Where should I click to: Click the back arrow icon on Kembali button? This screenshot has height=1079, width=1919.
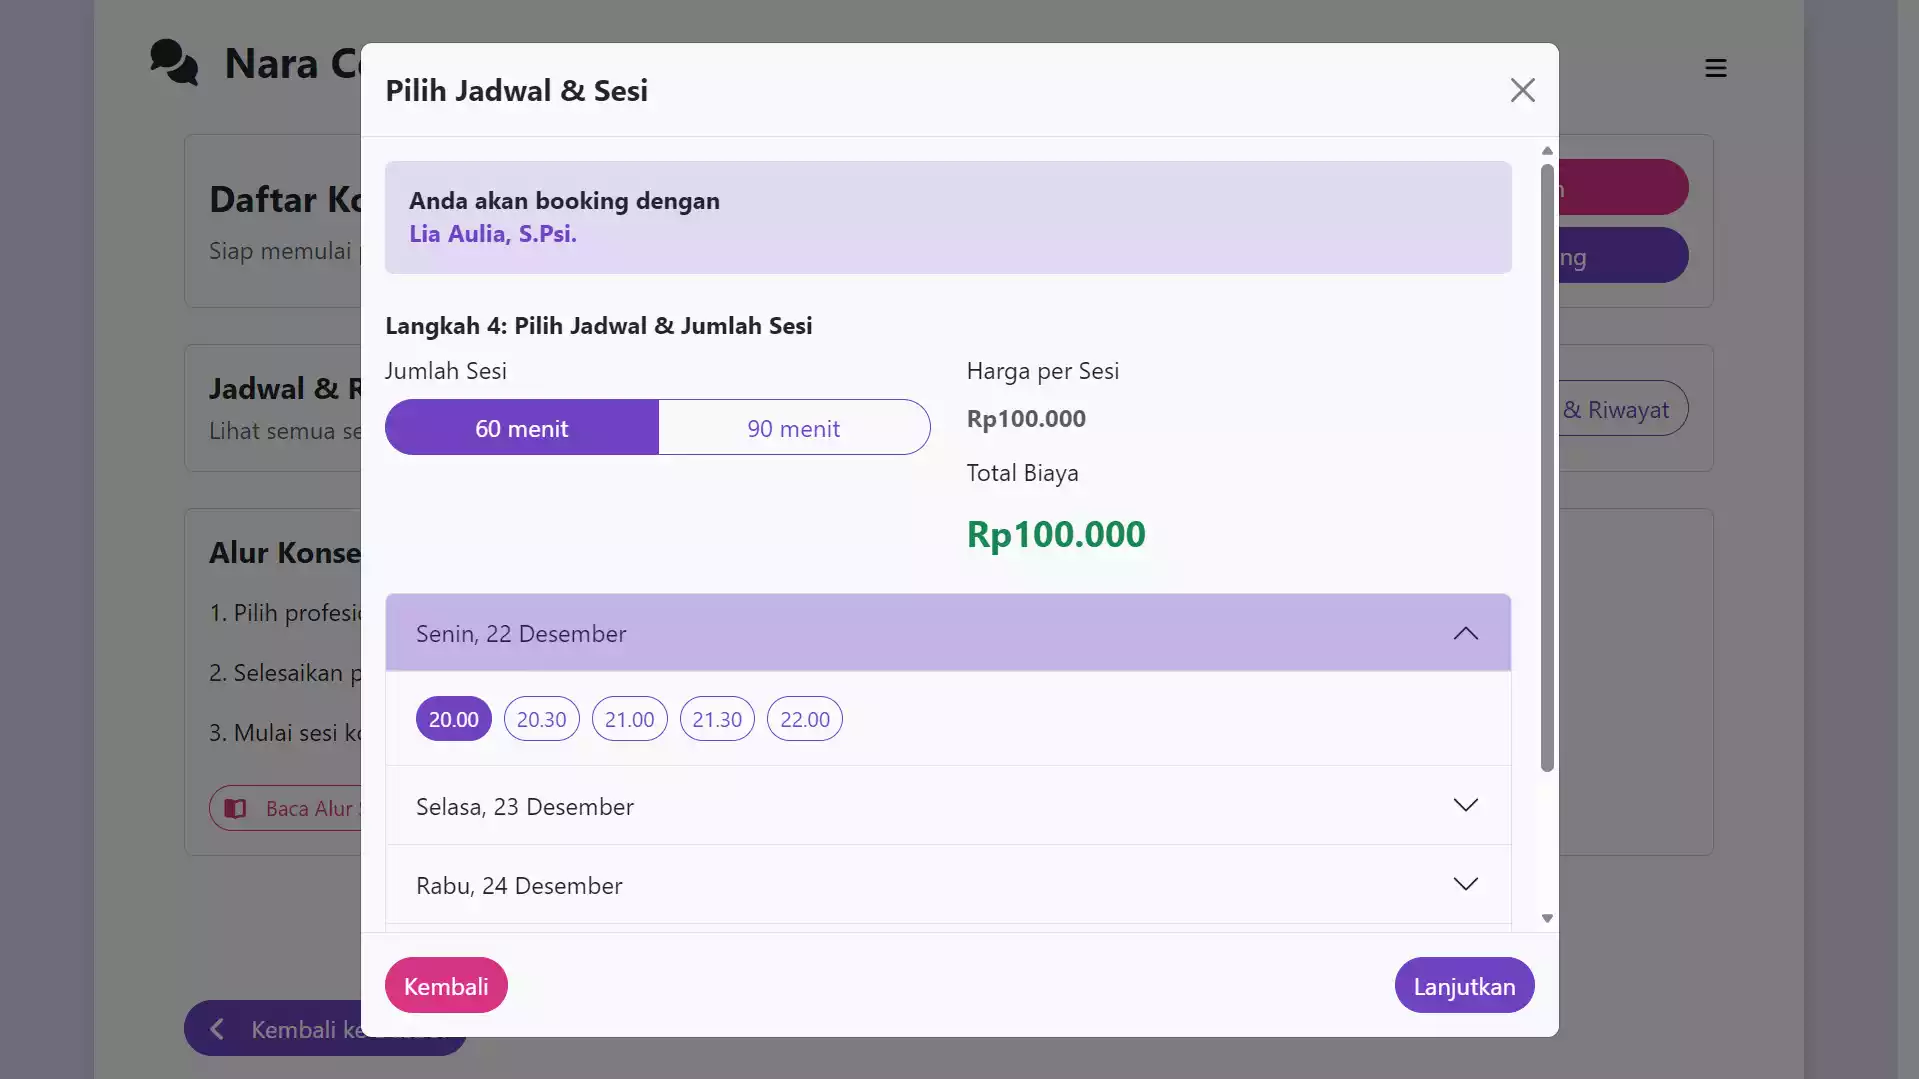click(x=217, y=1029)
